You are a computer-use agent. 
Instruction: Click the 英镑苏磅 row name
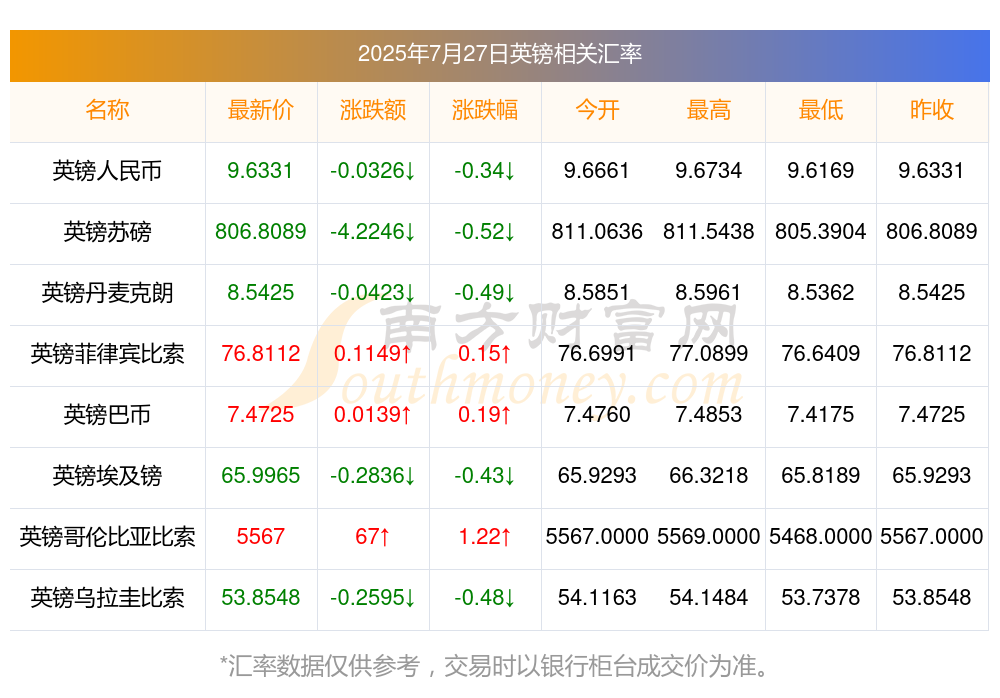pos(107,232)
